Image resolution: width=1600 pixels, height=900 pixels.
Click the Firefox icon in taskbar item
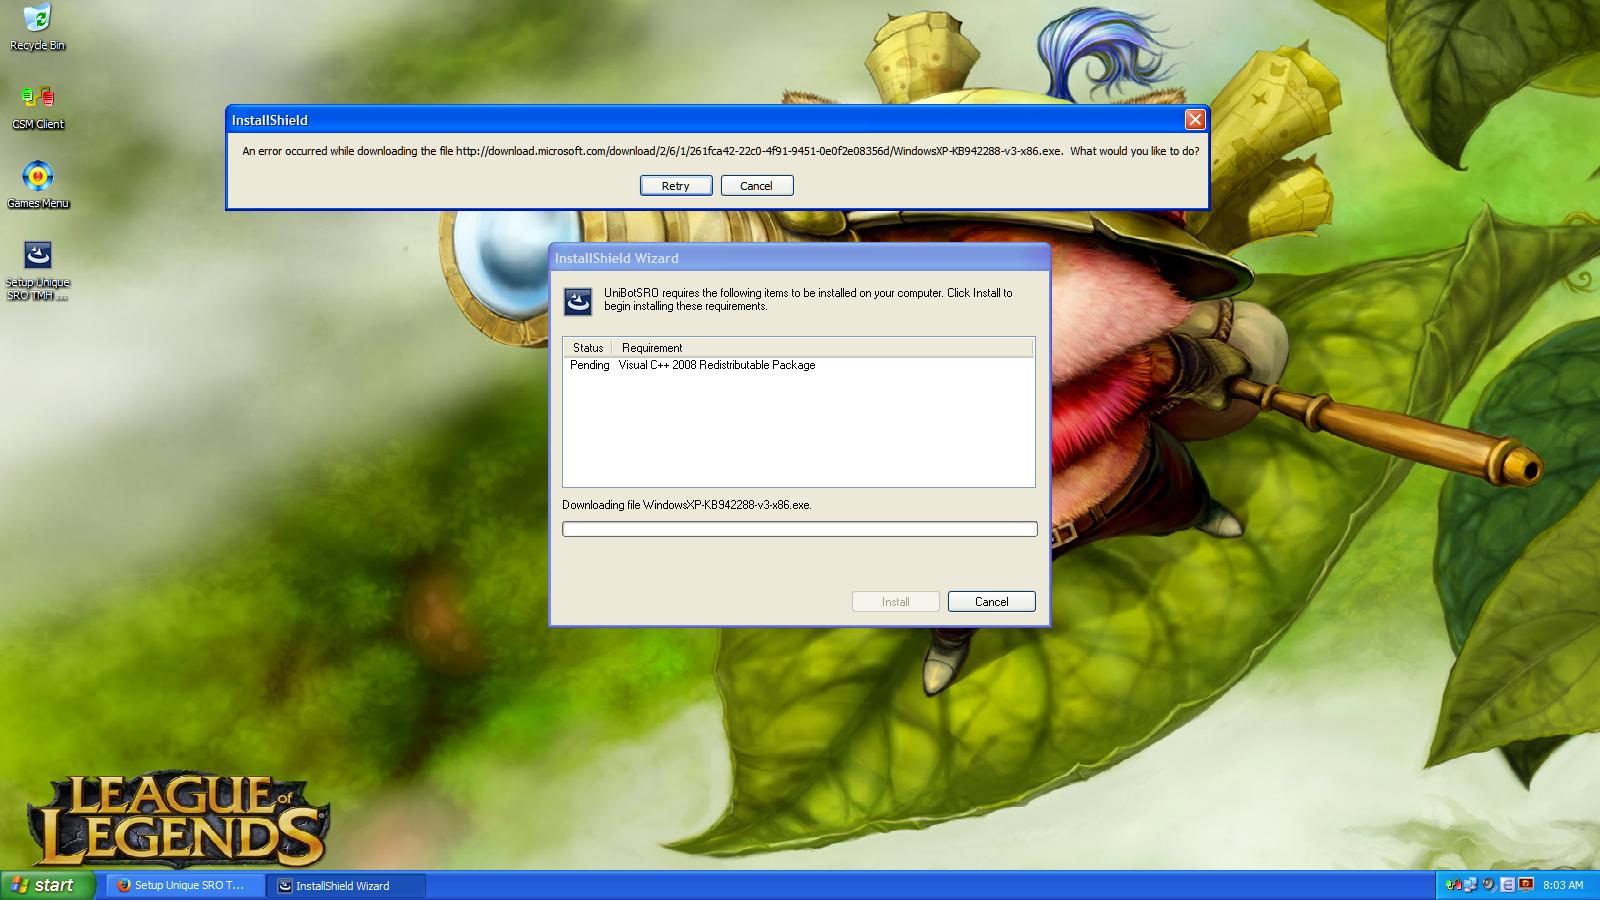point(124,885)
